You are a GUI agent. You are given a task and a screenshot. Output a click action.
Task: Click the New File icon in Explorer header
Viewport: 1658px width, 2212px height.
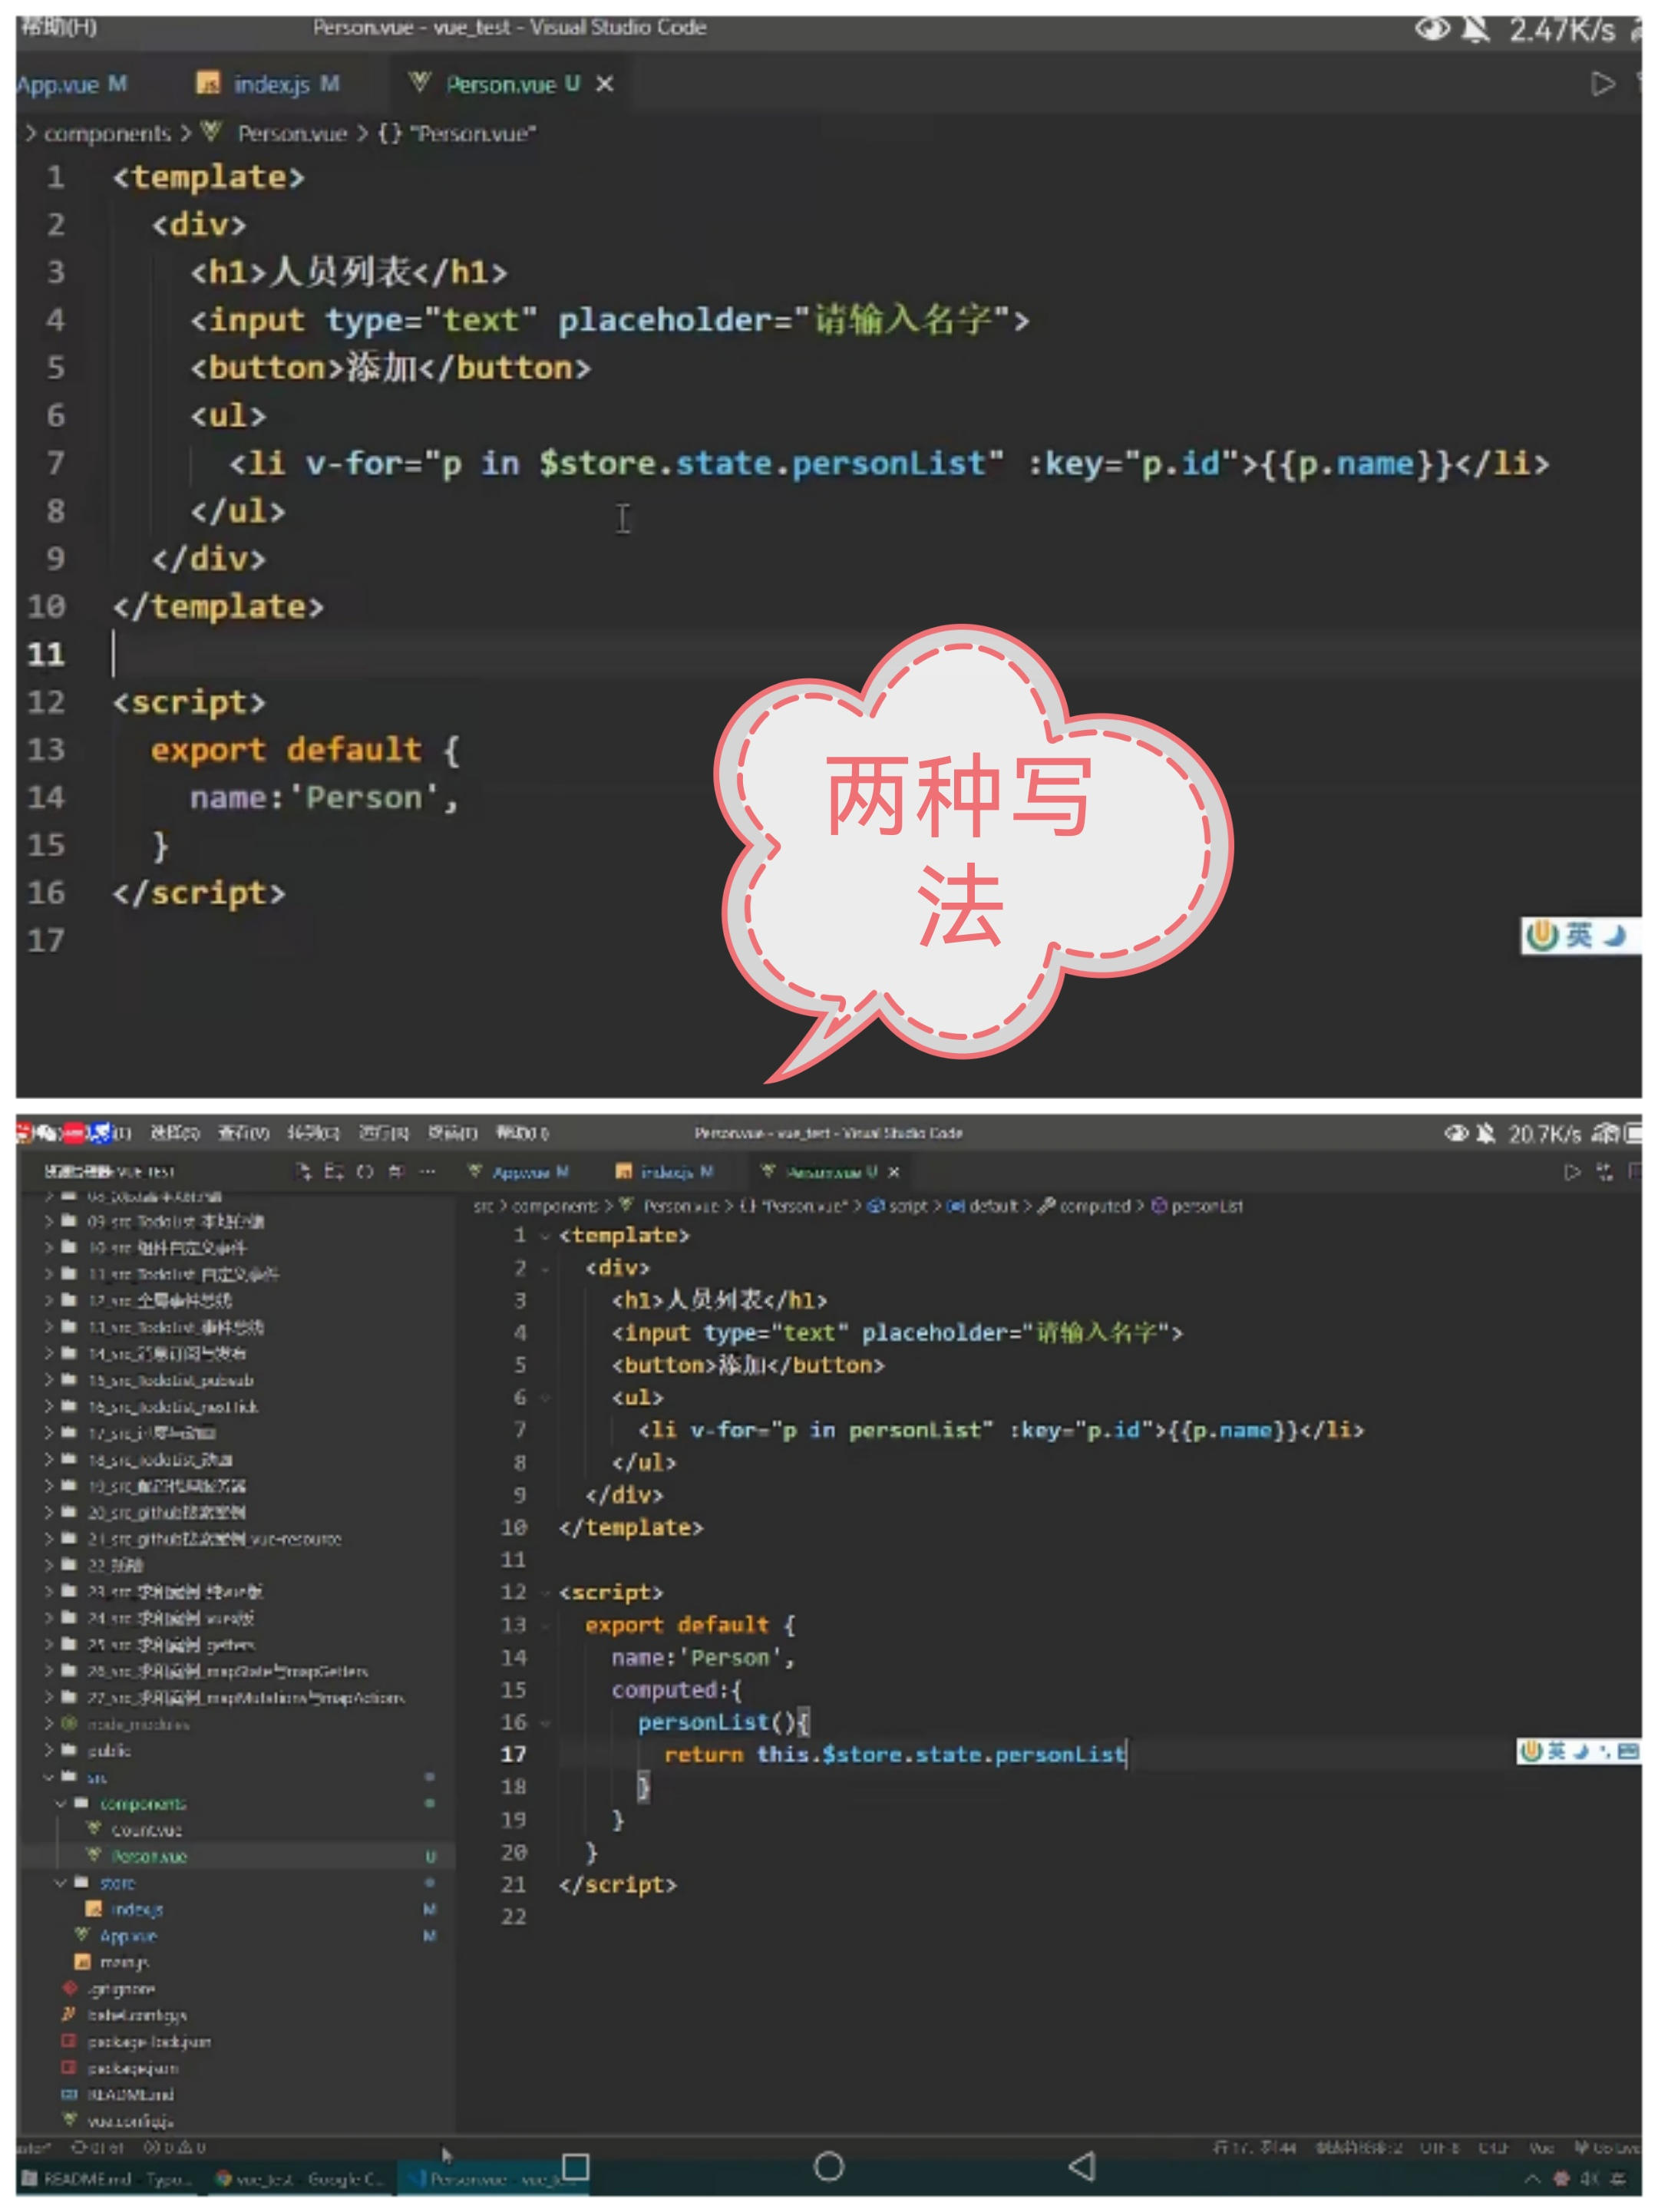pyautogui.click(x=303, y=1171)
